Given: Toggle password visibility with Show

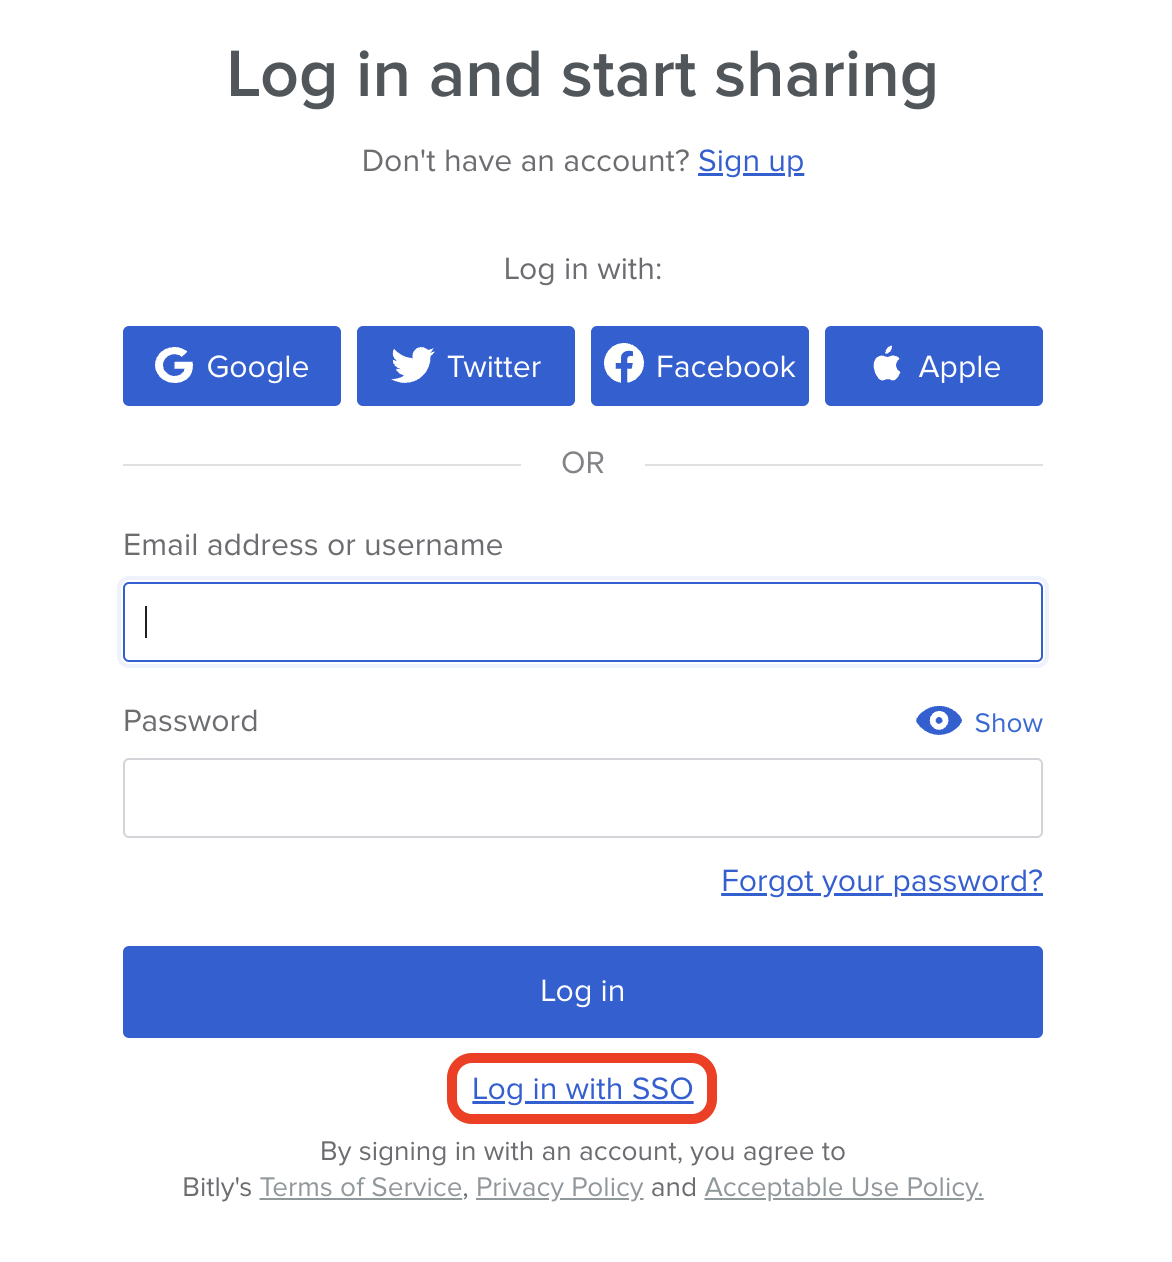Looking at the screenshot, I should [x=1008, y=722].
